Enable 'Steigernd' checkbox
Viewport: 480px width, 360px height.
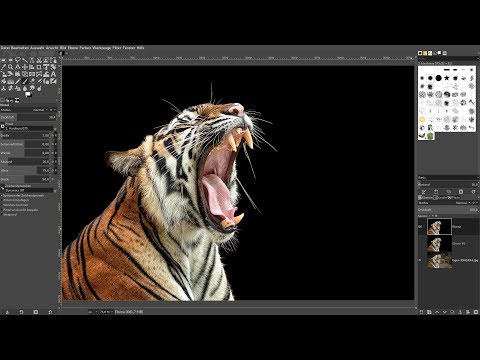(x=2, y=214)
